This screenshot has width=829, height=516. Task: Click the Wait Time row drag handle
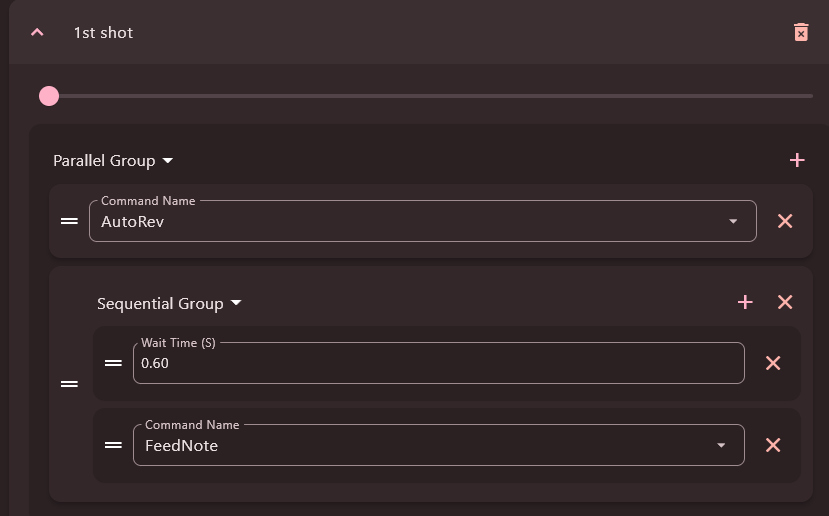click(113, 363)
